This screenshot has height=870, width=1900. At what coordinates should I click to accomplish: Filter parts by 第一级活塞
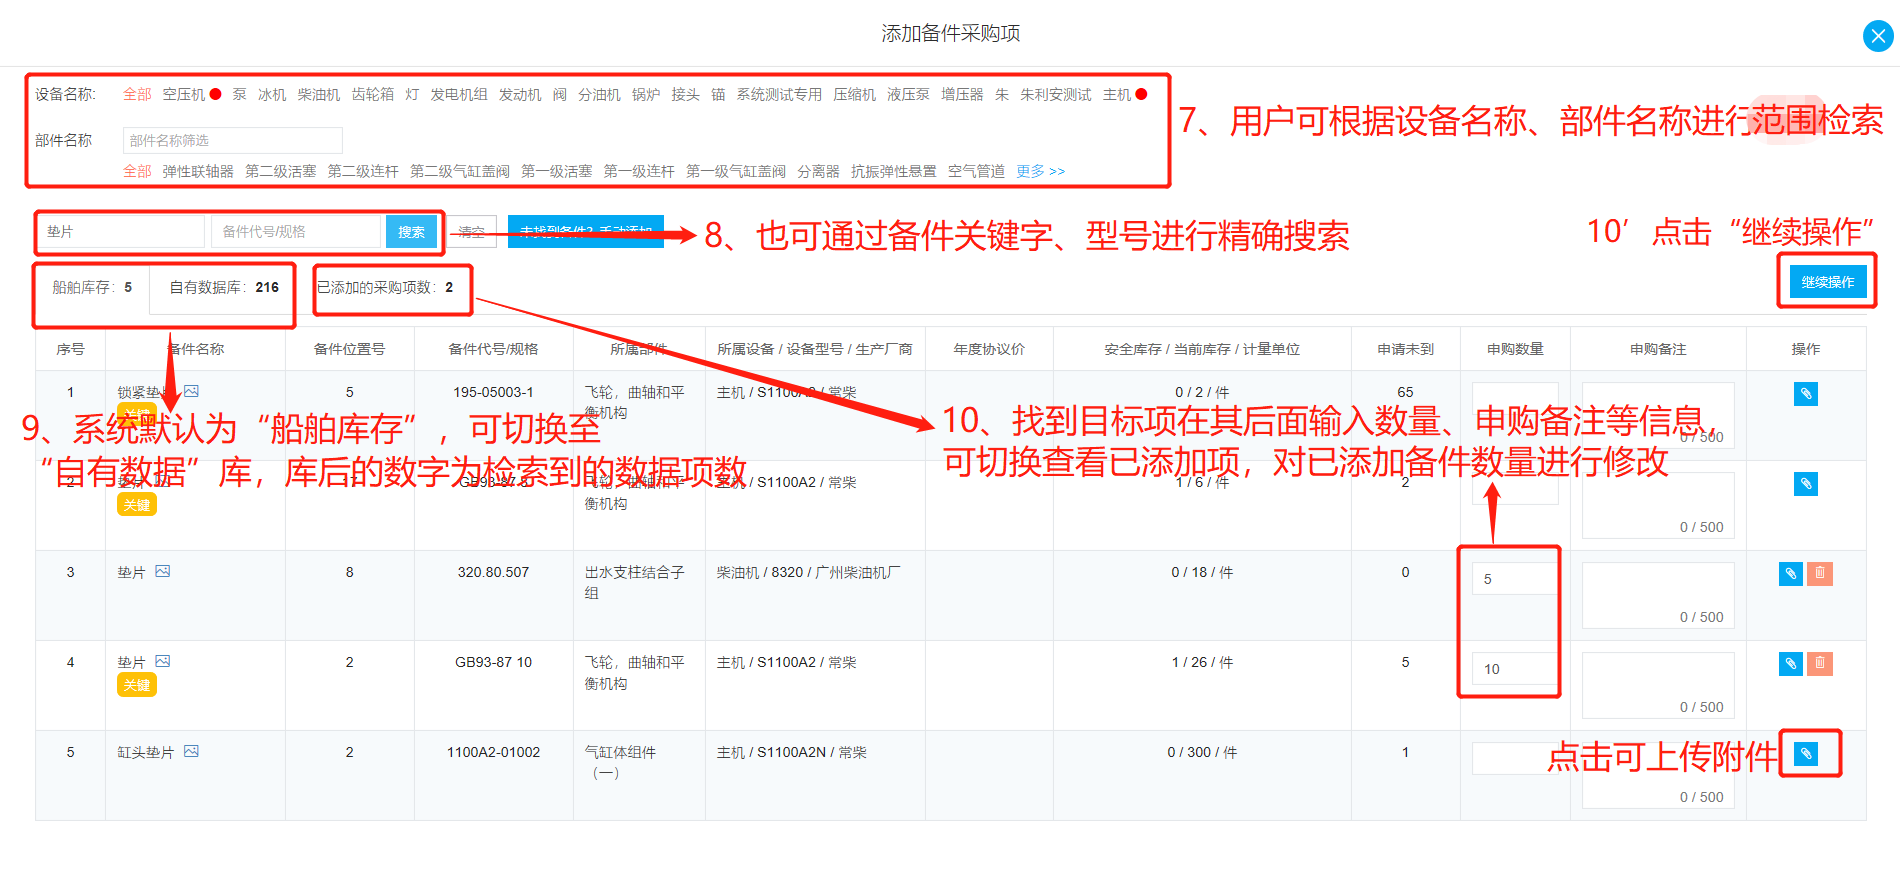click(x=557, y=171)
